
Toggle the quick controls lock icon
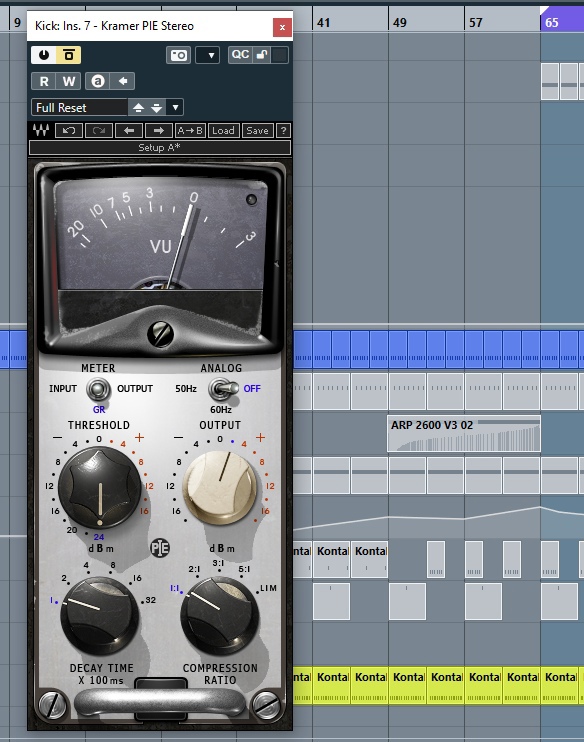(262, 54)
